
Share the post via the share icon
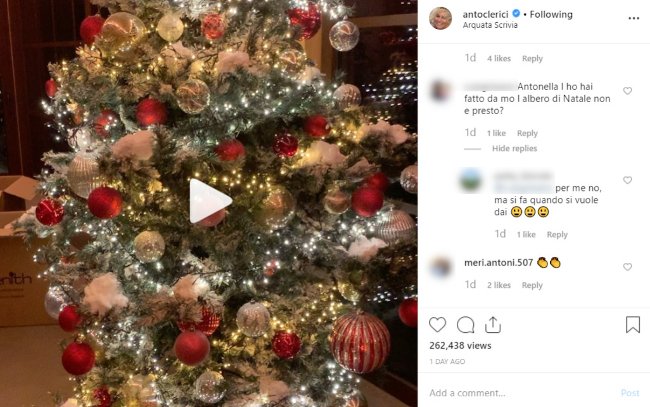tap(492, 325)
